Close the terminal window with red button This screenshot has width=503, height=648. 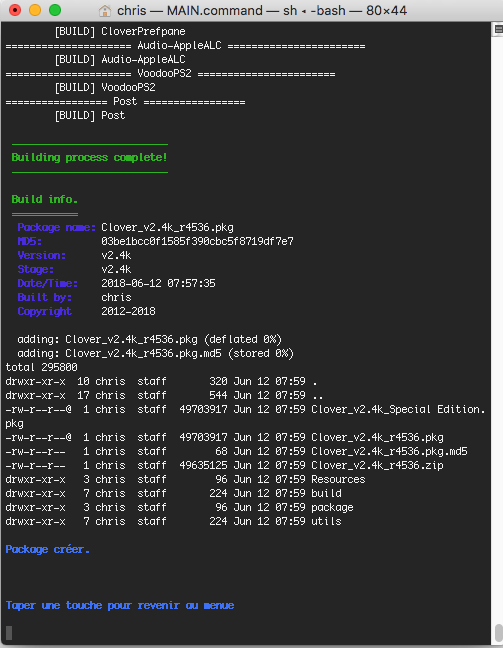click(15, 10)
